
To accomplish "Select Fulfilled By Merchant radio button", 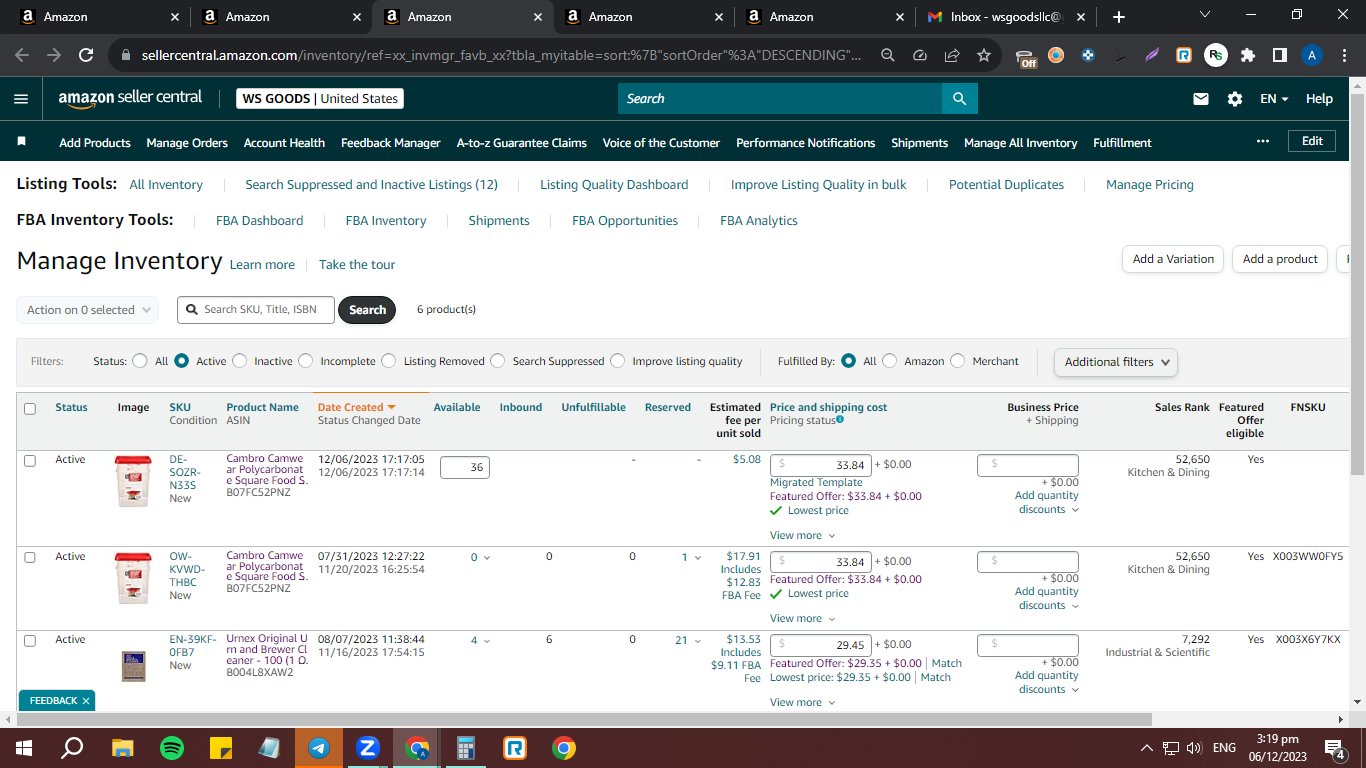I will (x=958, y=361).
